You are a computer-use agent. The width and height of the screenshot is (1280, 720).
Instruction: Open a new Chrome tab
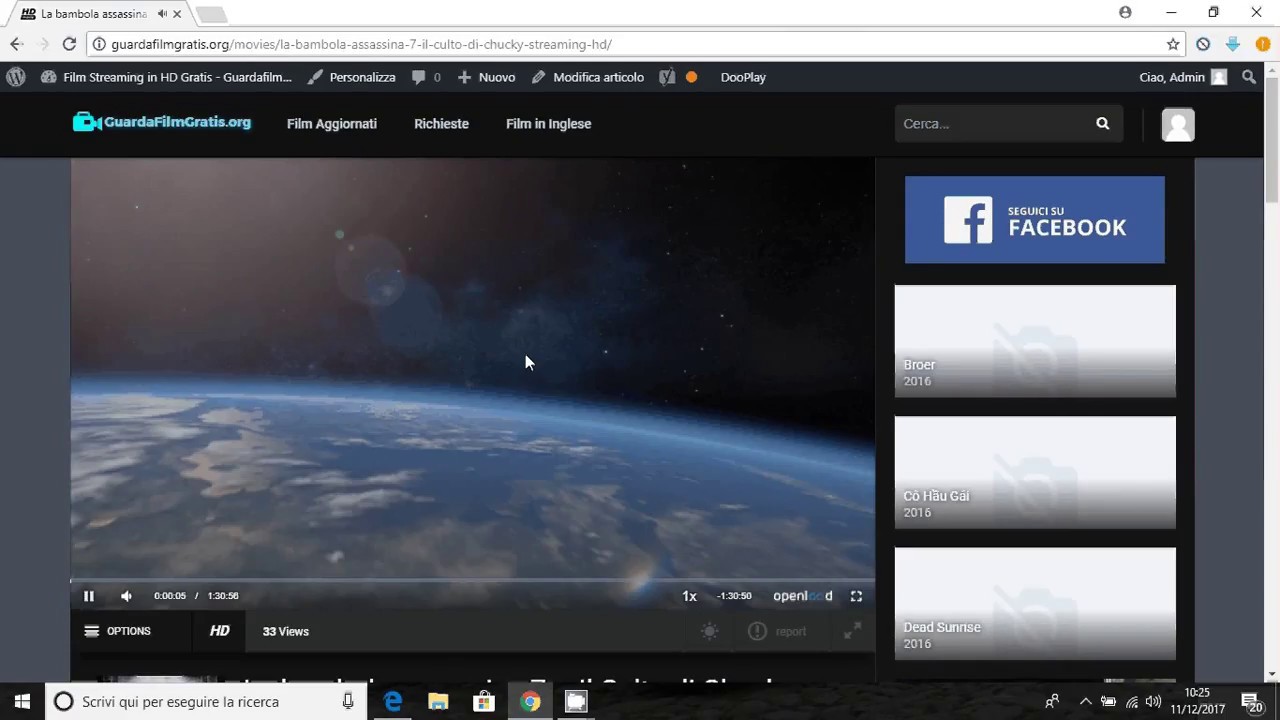coord(210,14)
